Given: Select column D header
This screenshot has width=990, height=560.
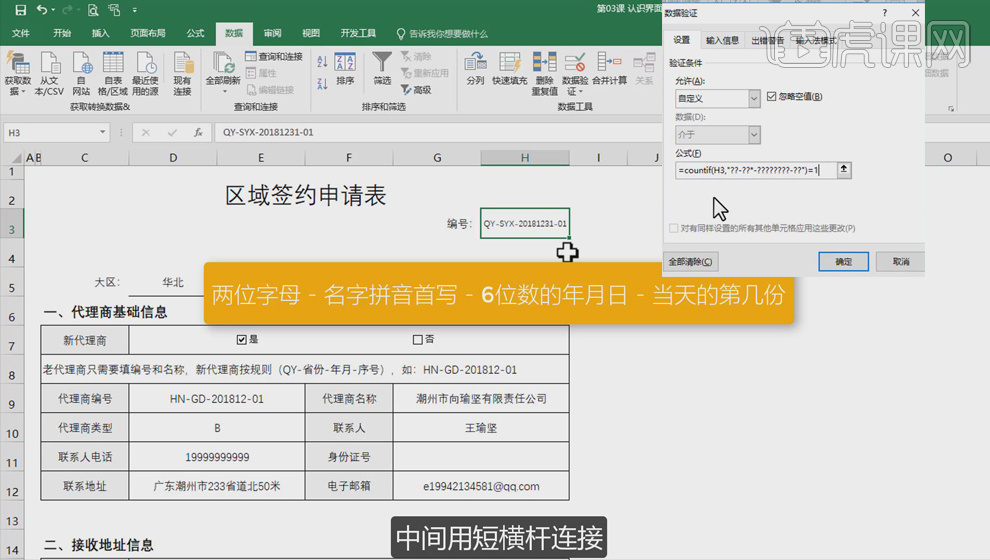Looking at the screenshot, I should pyautogui.click(x=172, y=158).
